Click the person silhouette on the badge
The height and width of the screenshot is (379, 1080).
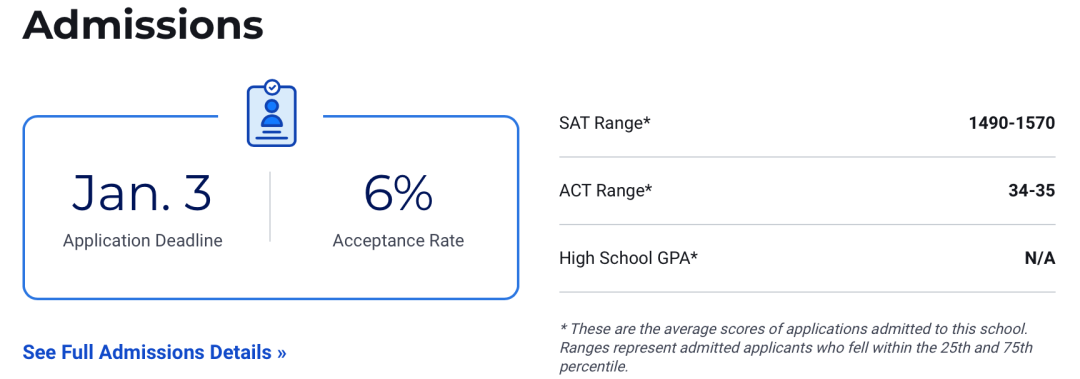click(x=272, y=115)
